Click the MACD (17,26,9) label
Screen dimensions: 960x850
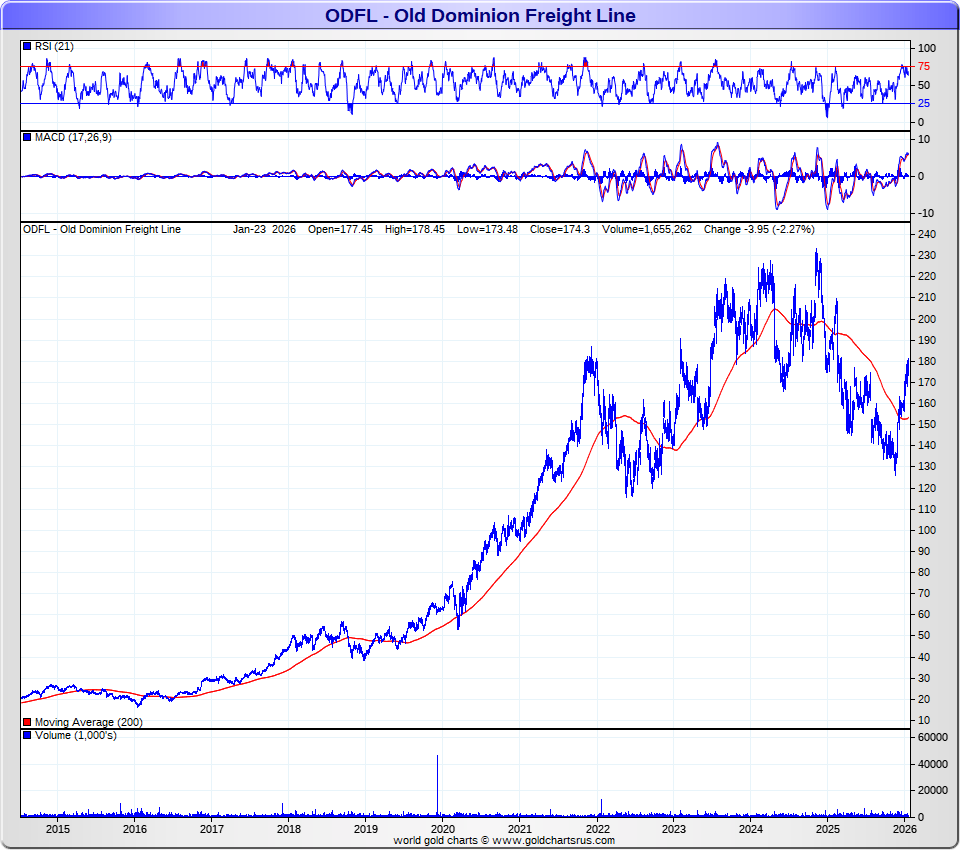pos(73,137)
